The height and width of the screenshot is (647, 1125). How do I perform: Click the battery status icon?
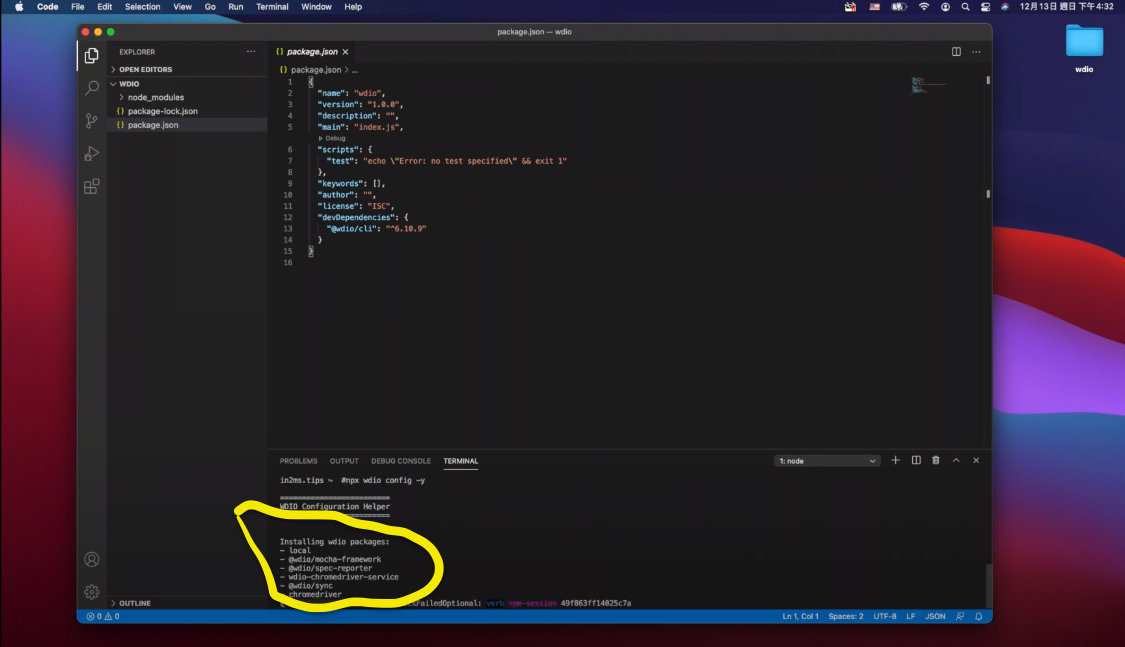pos(899,6)
